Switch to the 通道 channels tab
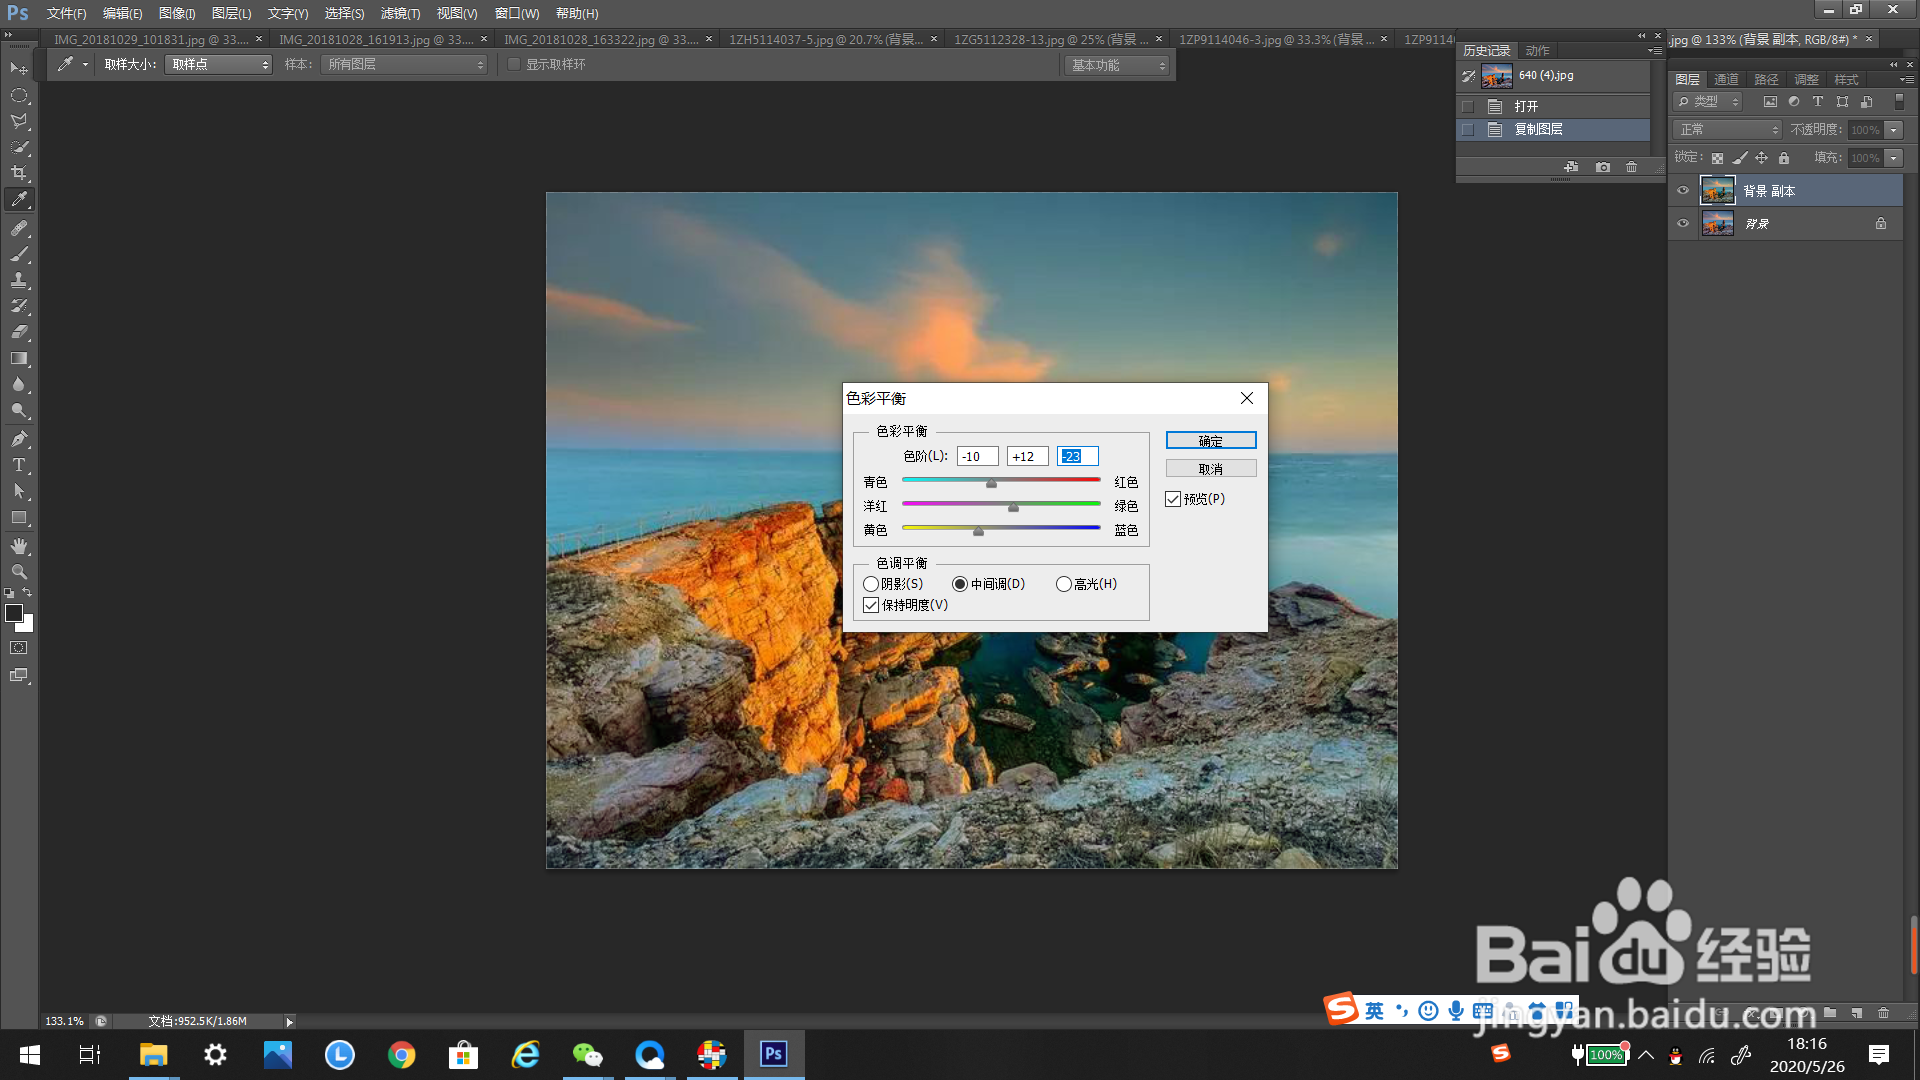 click(1726, 79)
